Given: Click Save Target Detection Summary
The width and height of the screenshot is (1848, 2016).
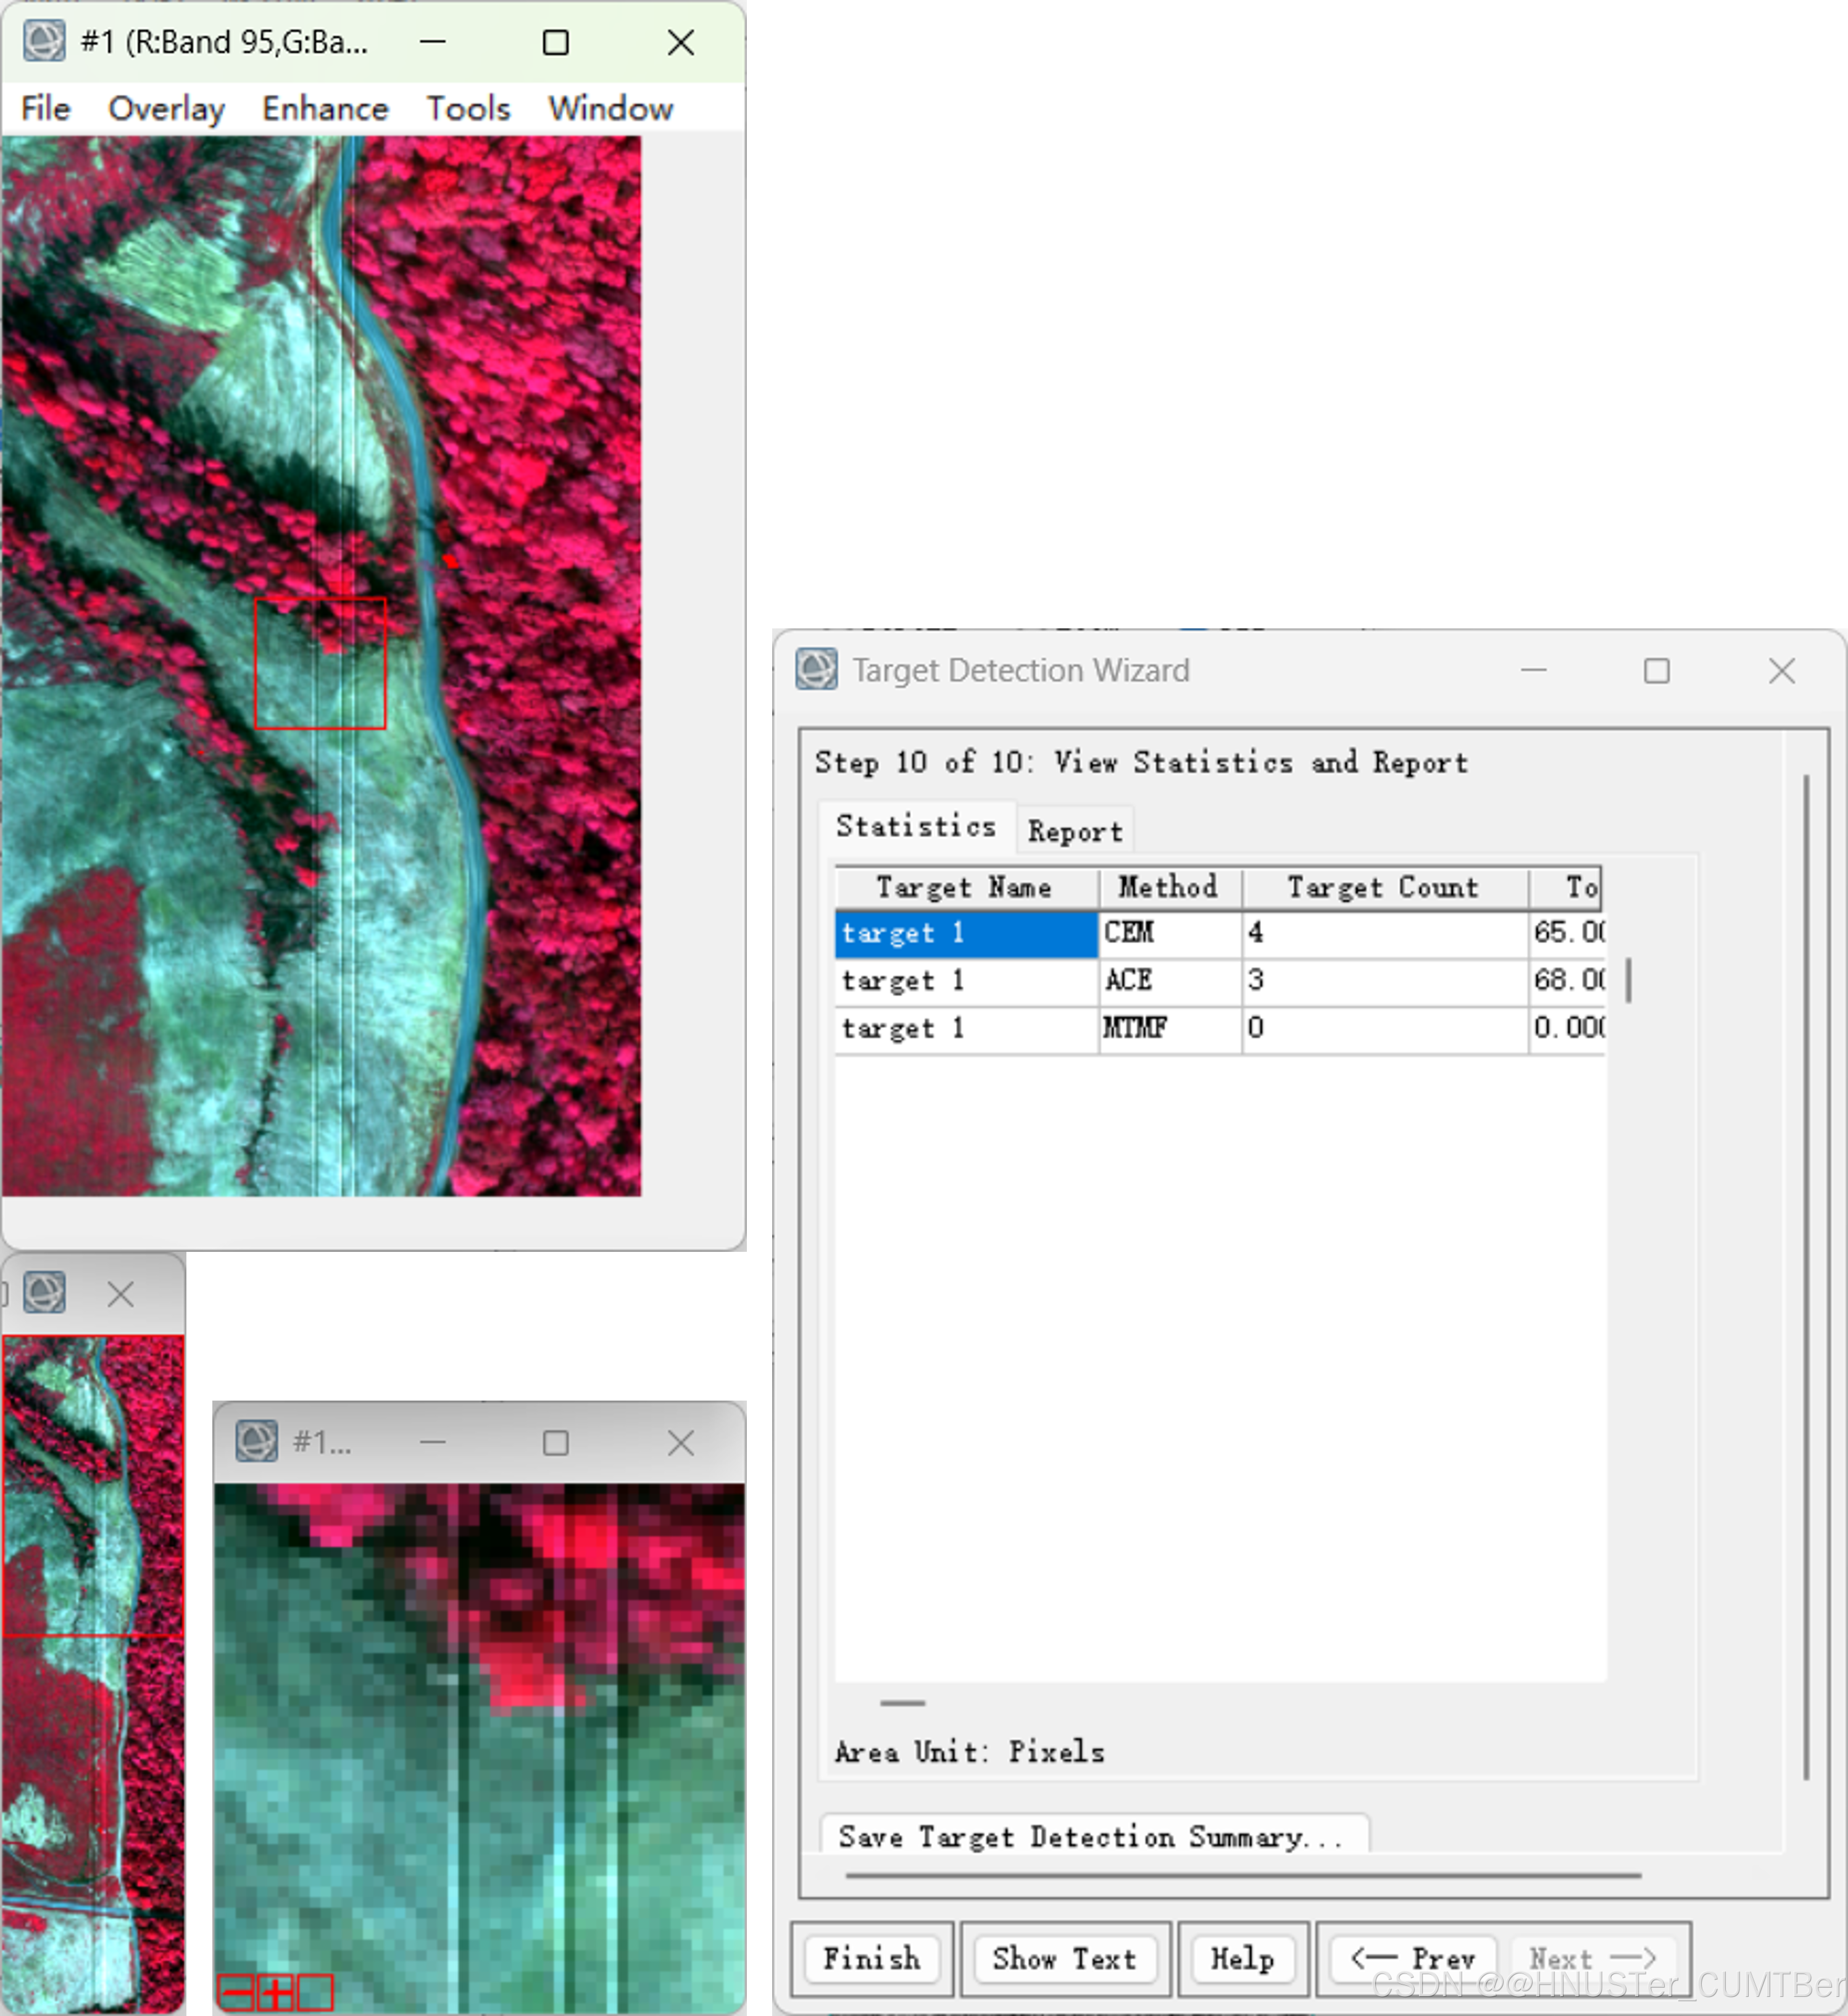Looking at the screenshot, I should click(1092, 1836).
